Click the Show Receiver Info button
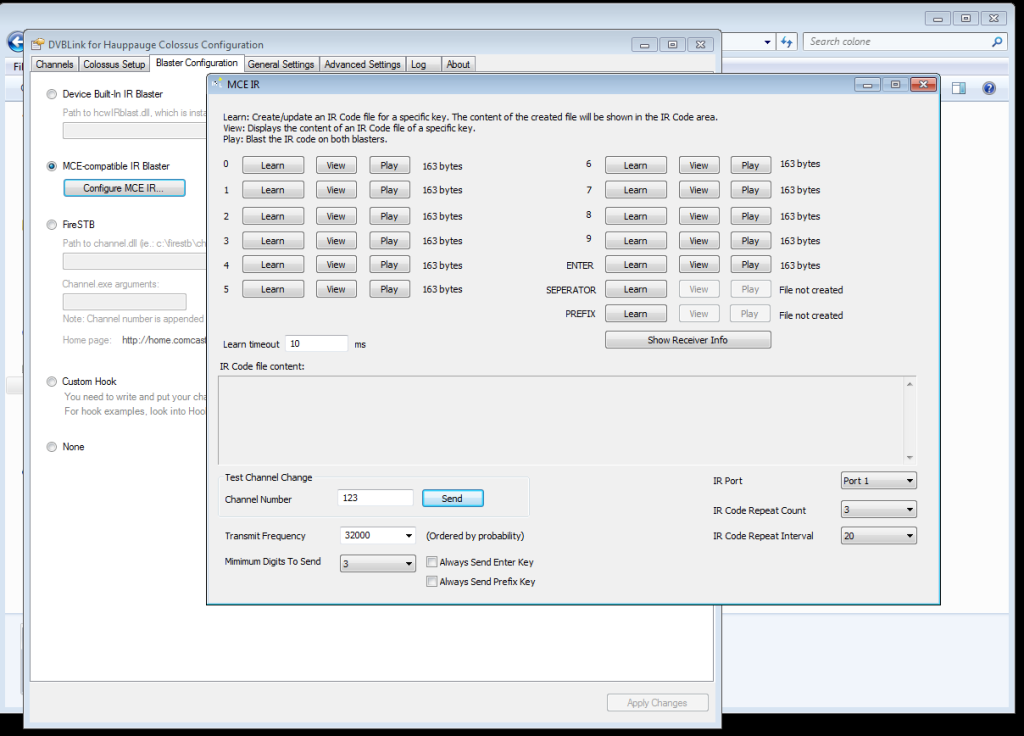Image resolution: width=1024 pixels, height=736 pixels. (688, 340)
